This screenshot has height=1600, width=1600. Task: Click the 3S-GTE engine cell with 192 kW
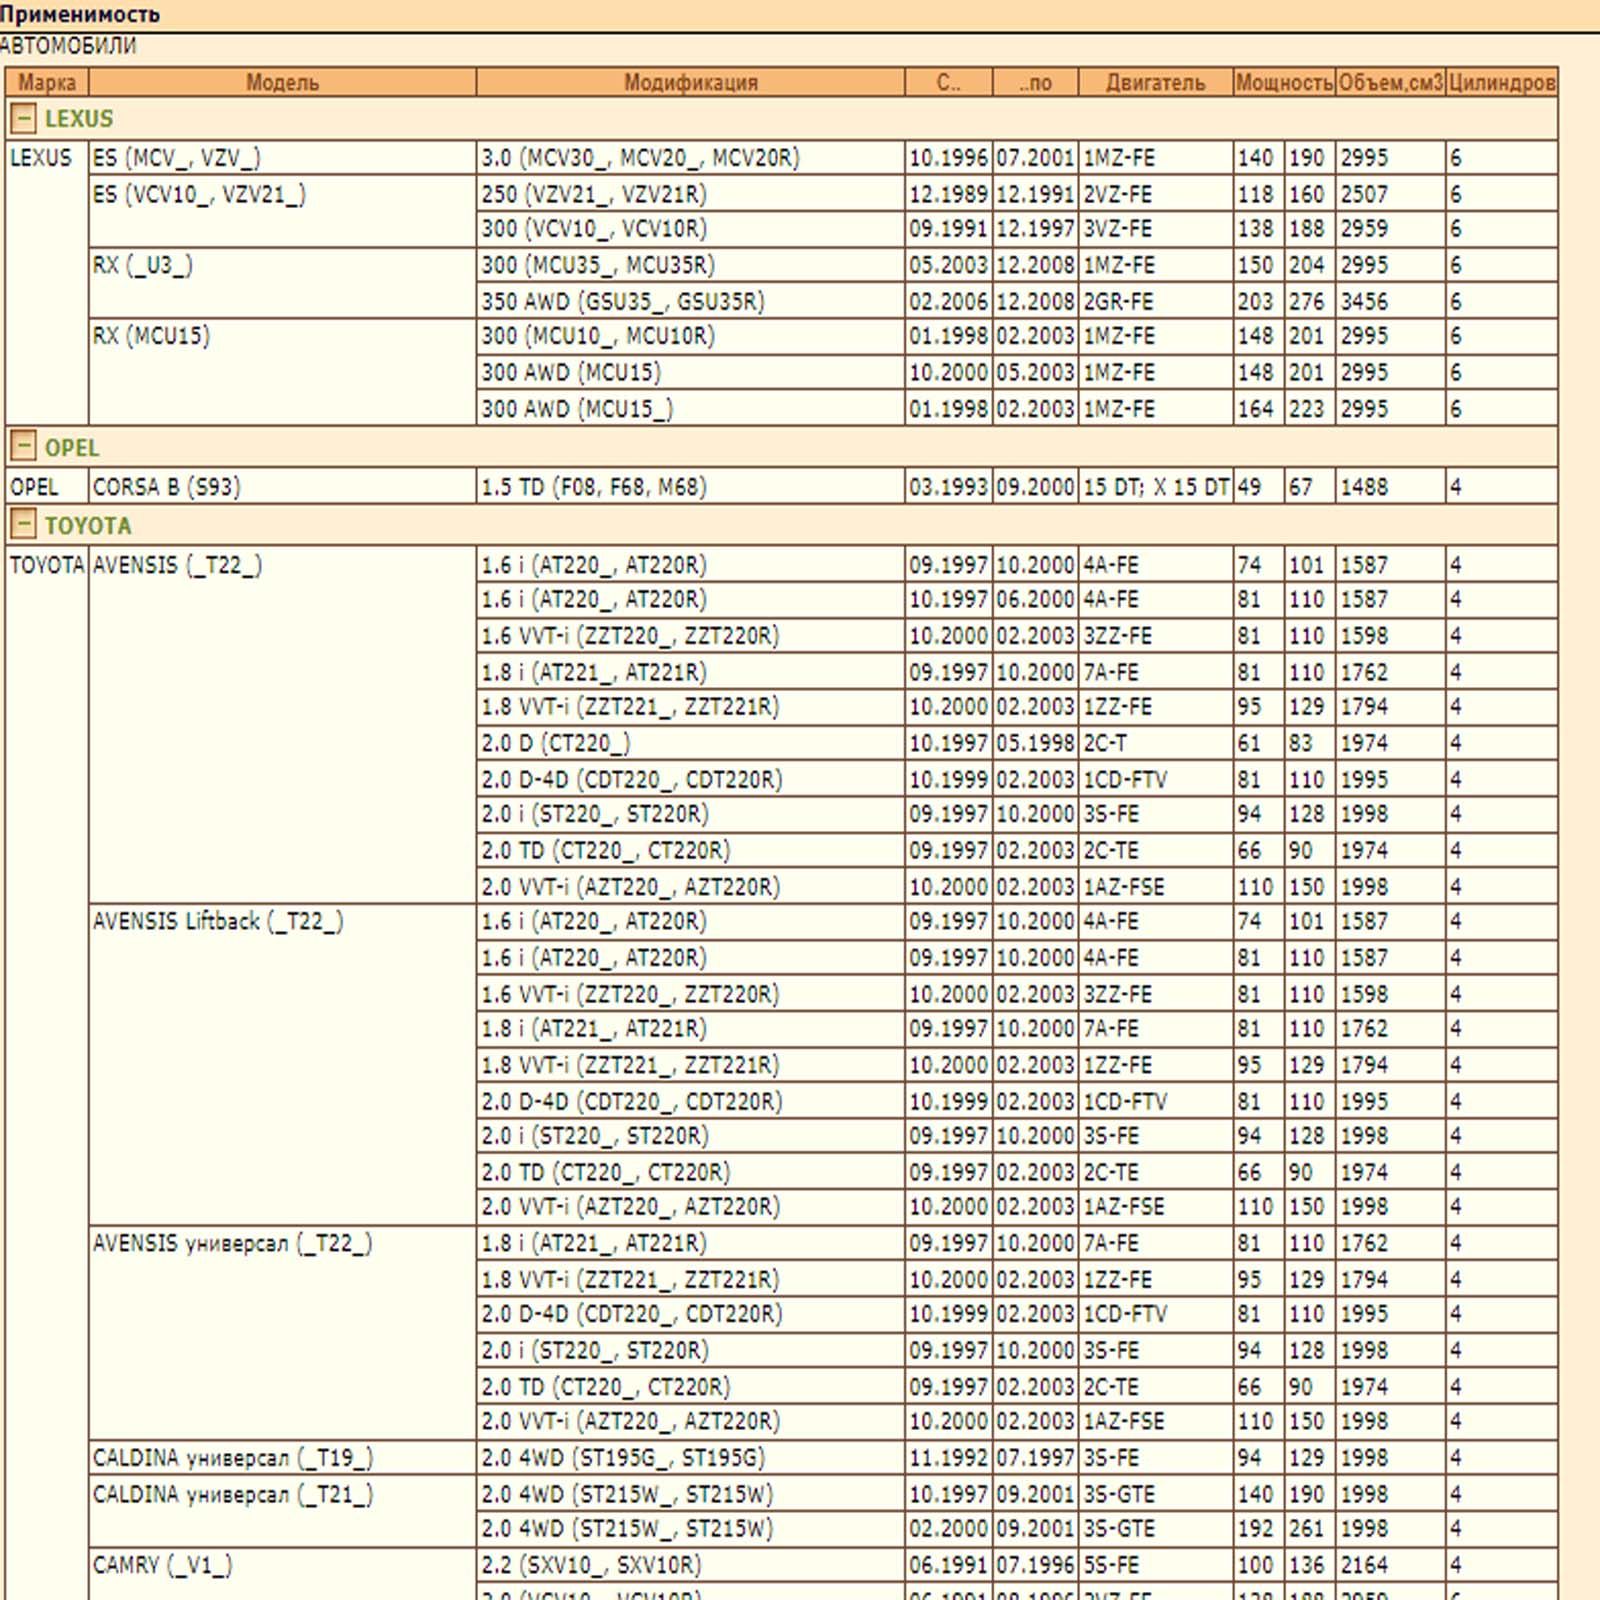pos(1119,1529)
